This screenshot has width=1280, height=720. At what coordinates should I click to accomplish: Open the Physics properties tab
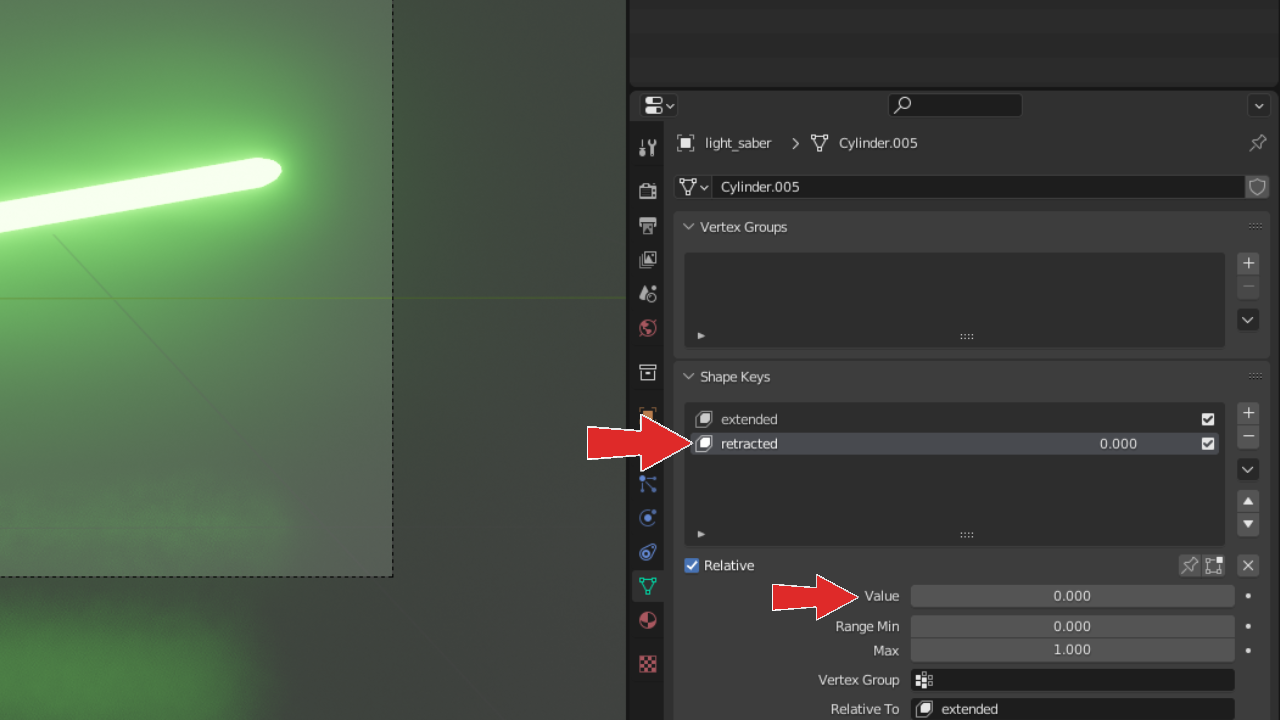click(647, 518)
